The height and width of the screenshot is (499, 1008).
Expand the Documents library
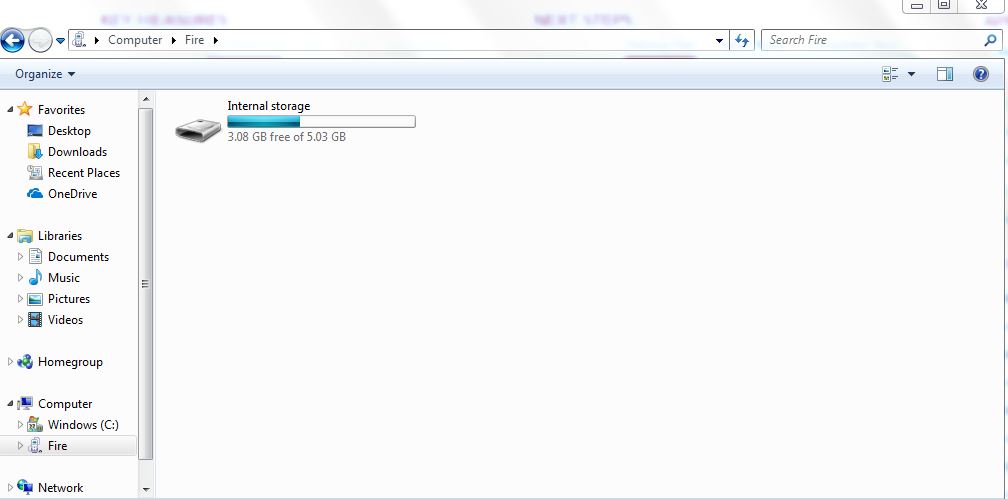[x=20, y=257]
